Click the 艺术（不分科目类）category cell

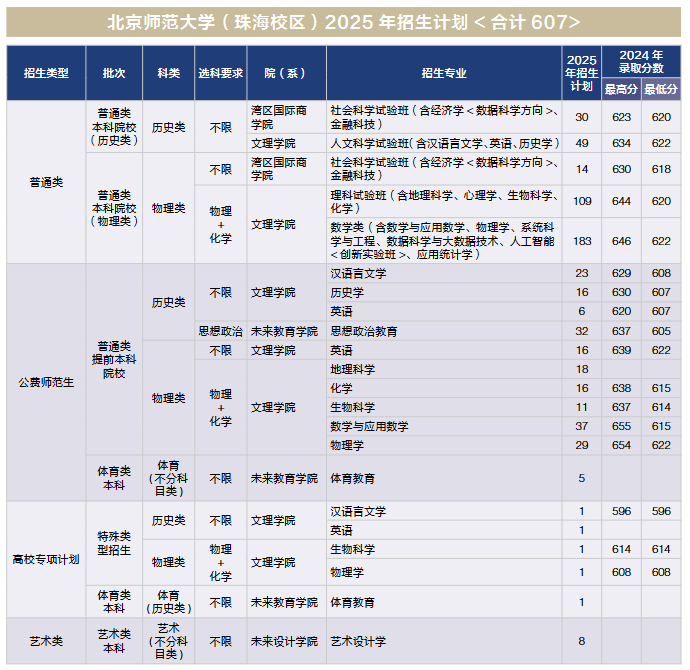pyautogui.click(x=169, y=641)
